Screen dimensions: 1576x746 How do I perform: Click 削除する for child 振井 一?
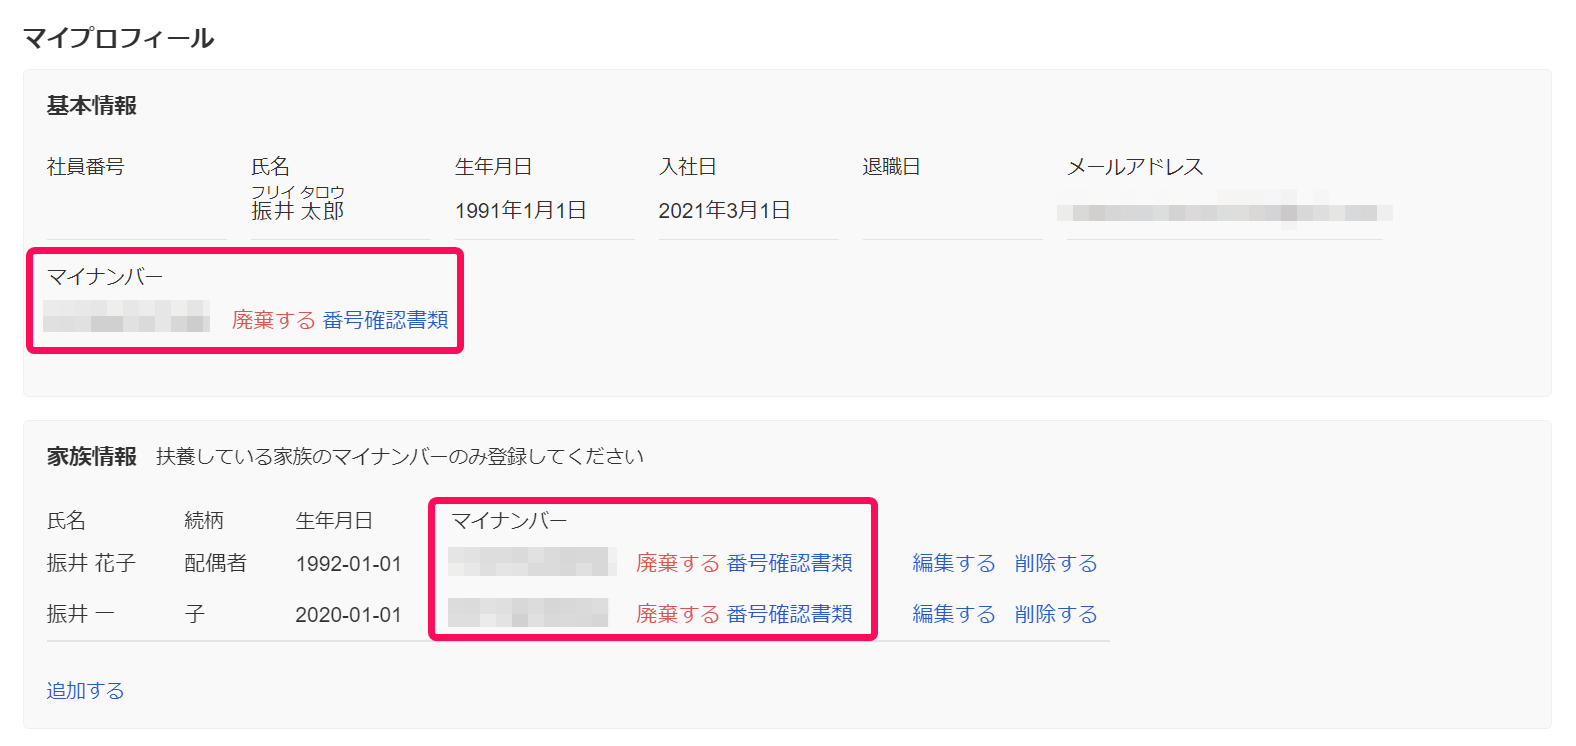click(x=1055, y=614)
